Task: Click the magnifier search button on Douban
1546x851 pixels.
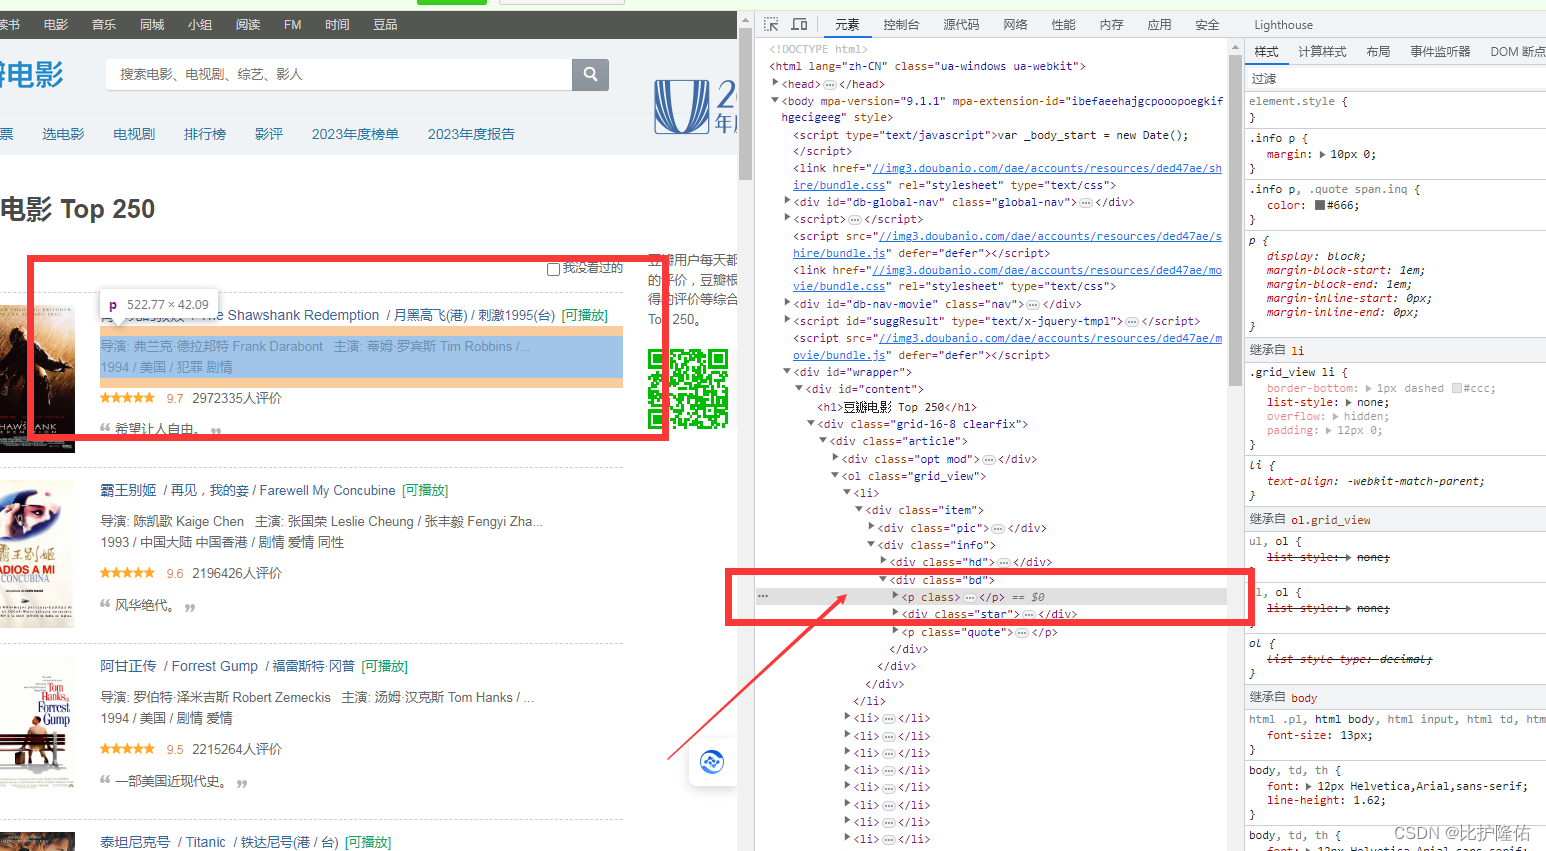Action: 590,74
